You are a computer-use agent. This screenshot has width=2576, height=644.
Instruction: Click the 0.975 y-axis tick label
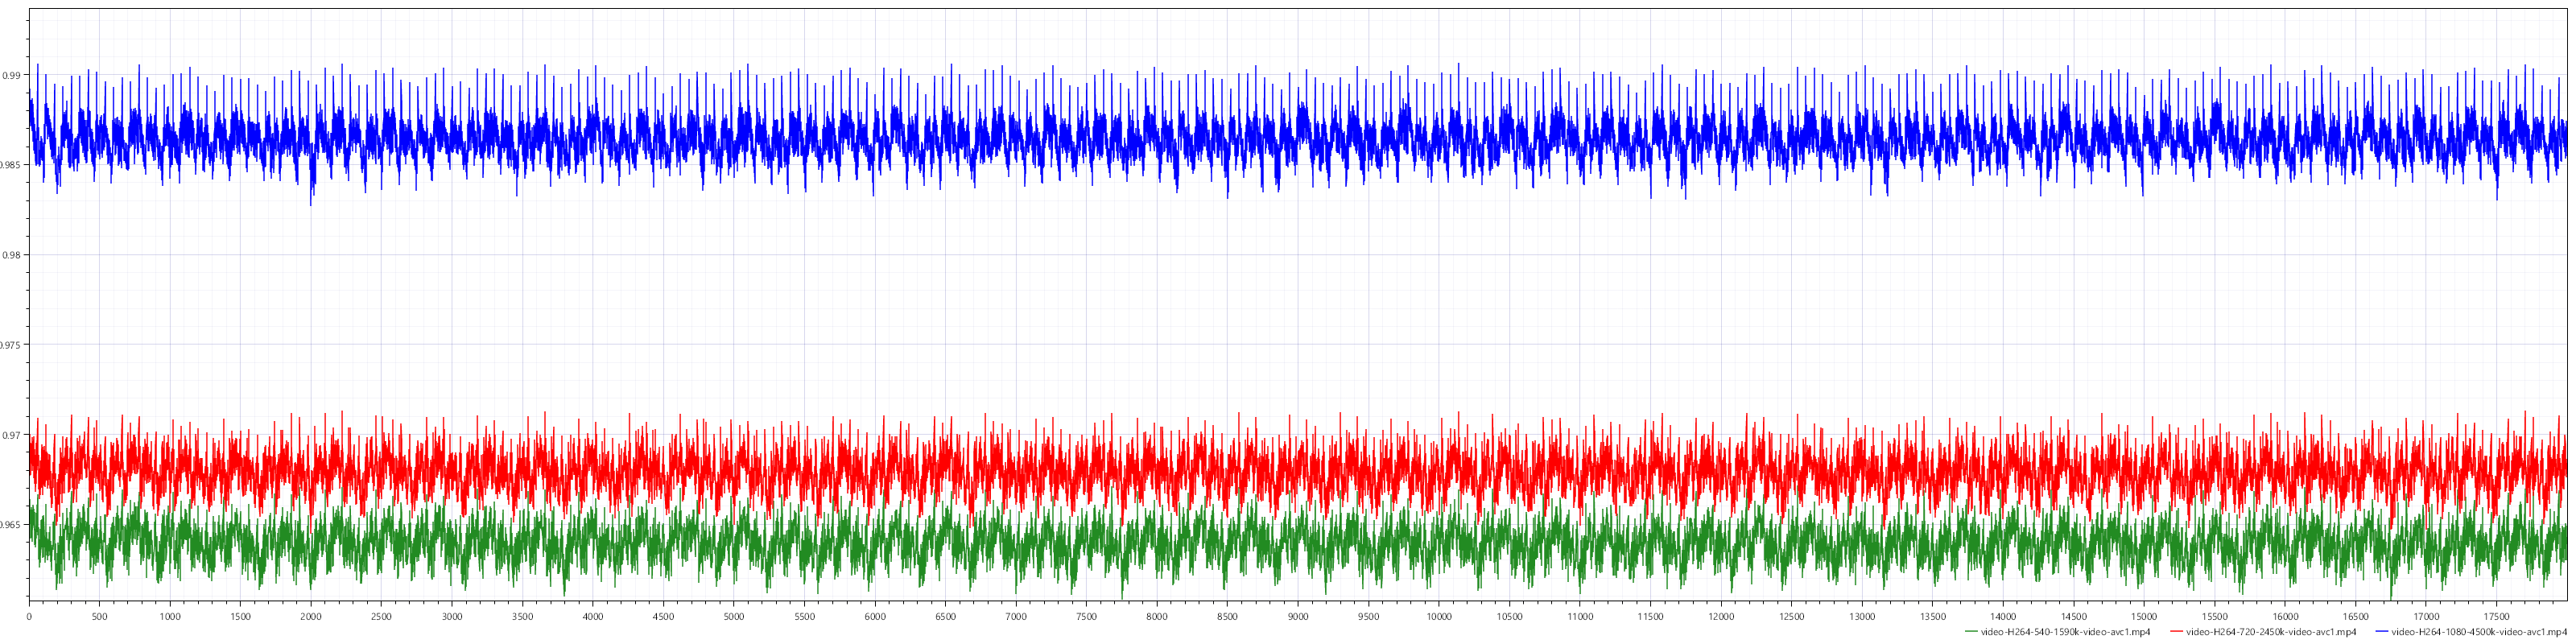12,345
